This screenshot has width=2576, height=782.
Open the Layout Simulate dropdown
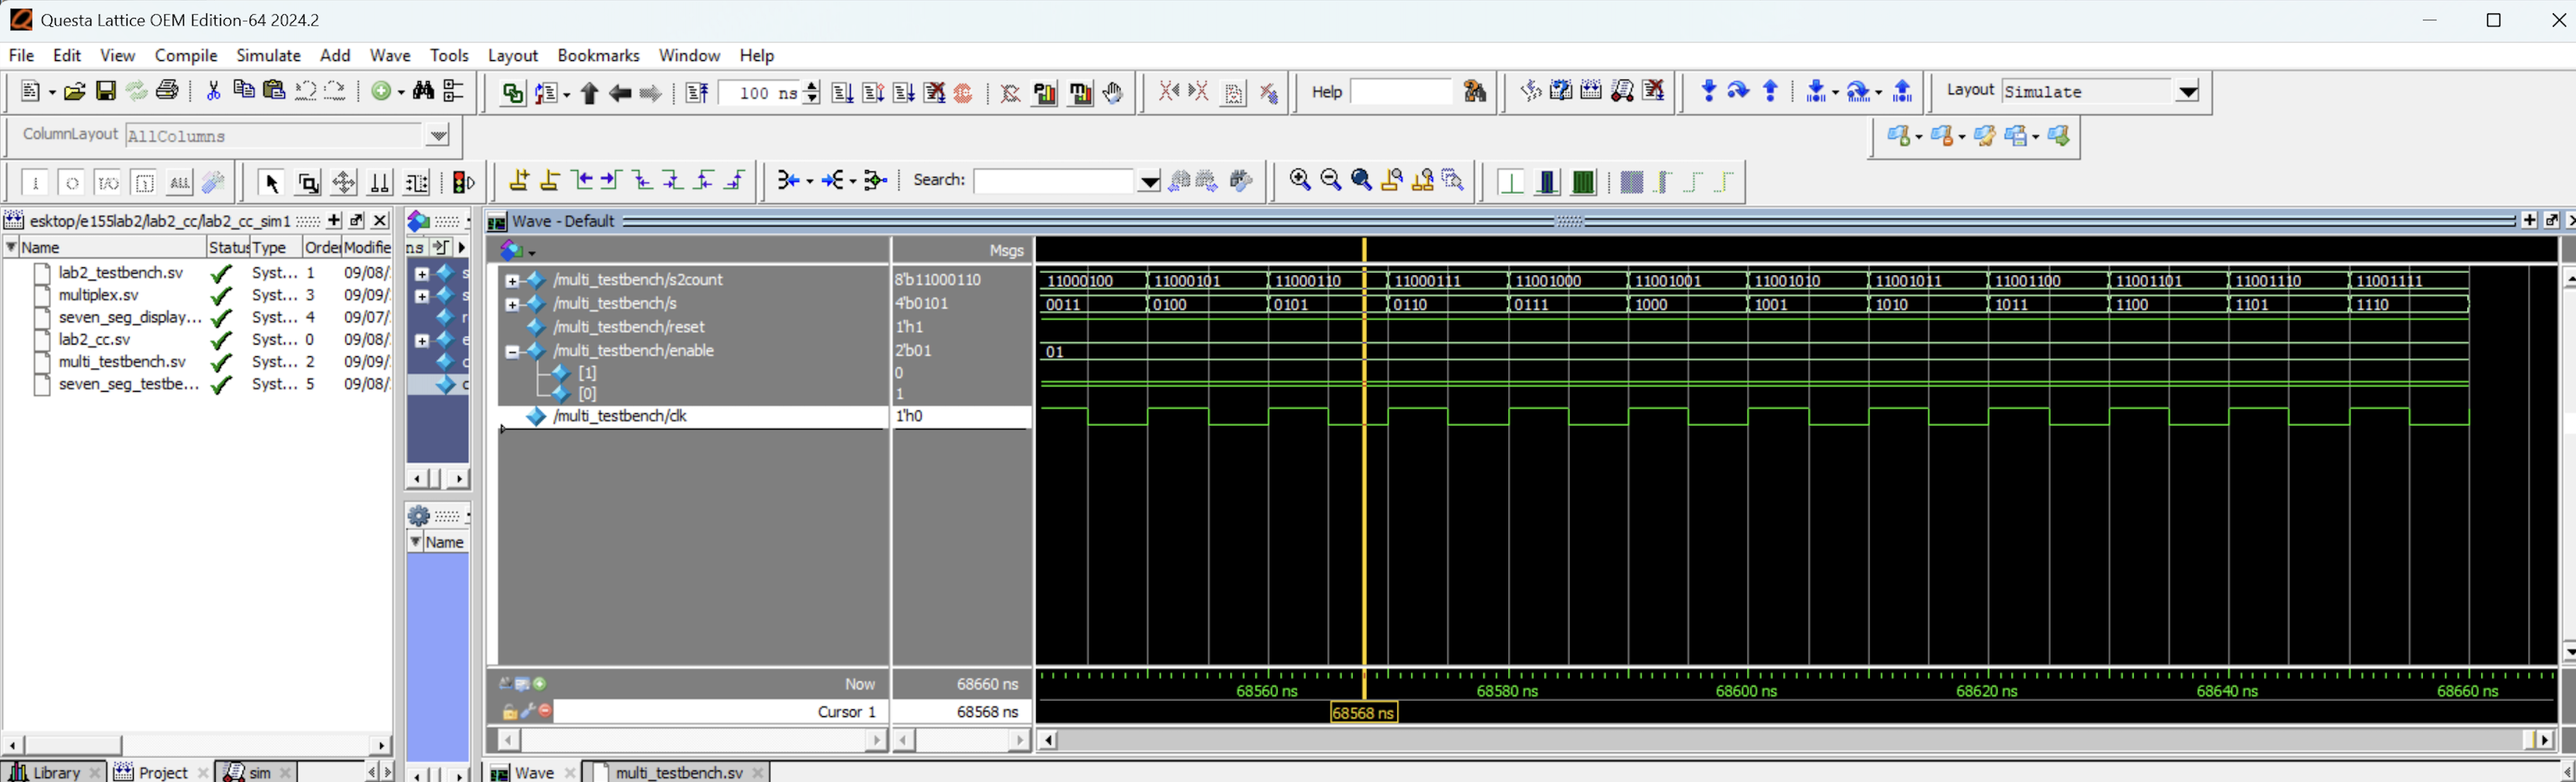(x=2187, y=92)
